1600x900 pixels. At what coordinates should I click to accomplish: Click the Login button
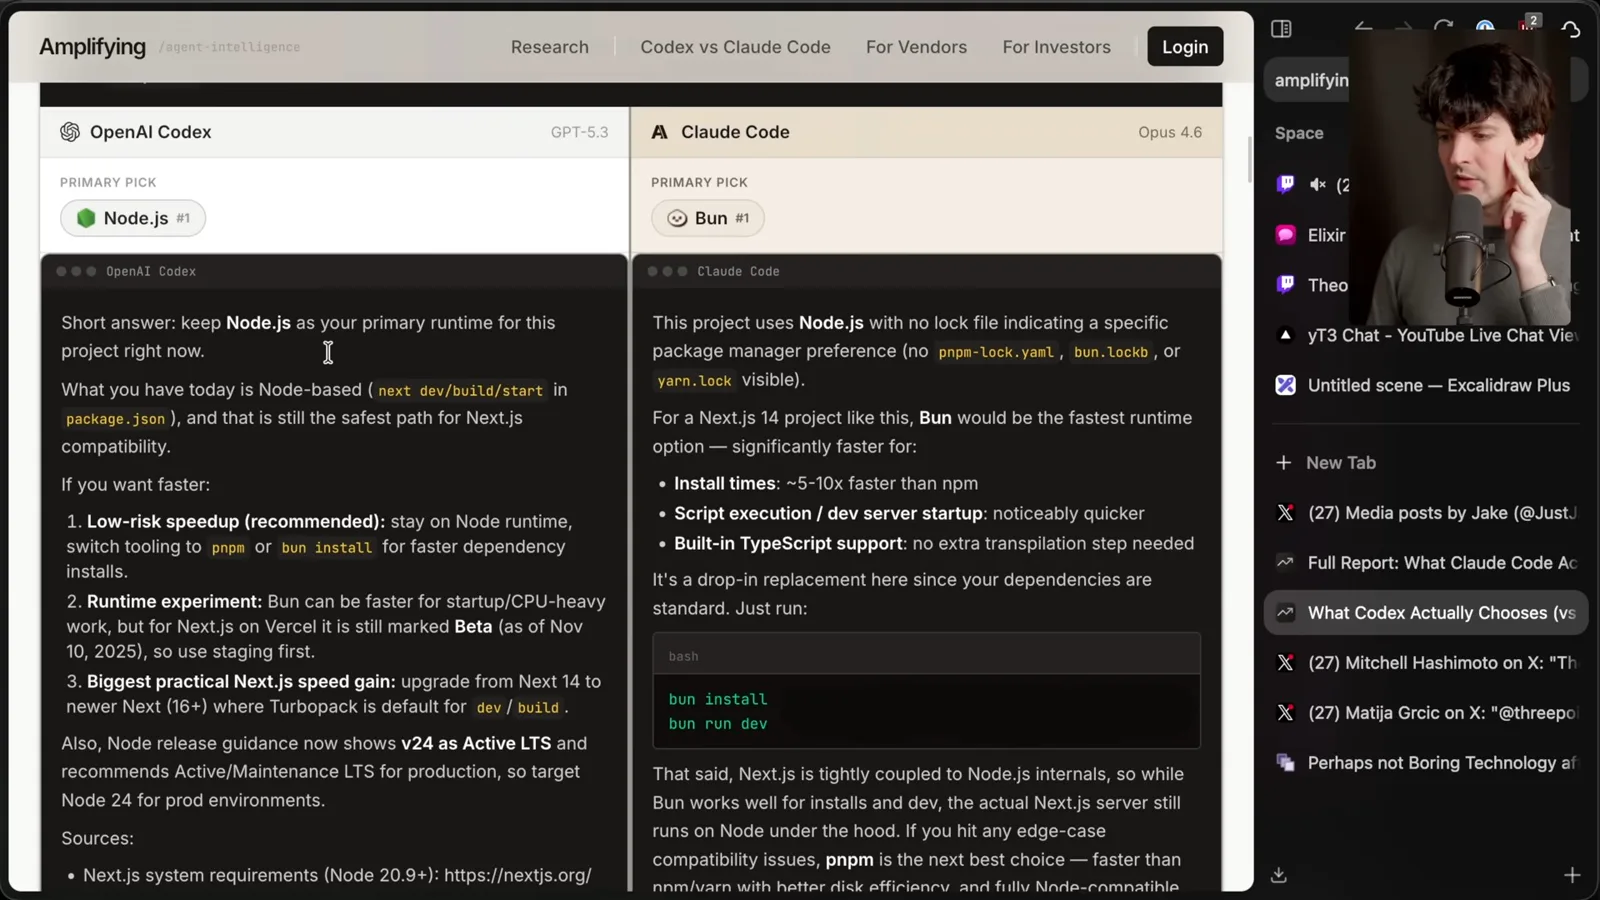[x=1185, y=47]
